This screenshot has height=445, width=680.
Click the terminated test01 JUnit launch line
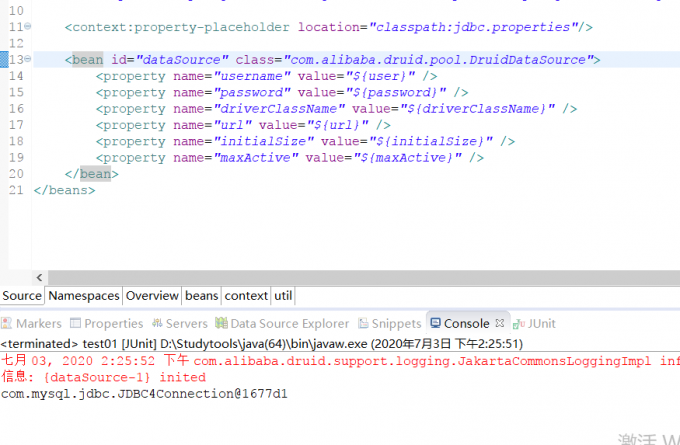coord(262,344)
